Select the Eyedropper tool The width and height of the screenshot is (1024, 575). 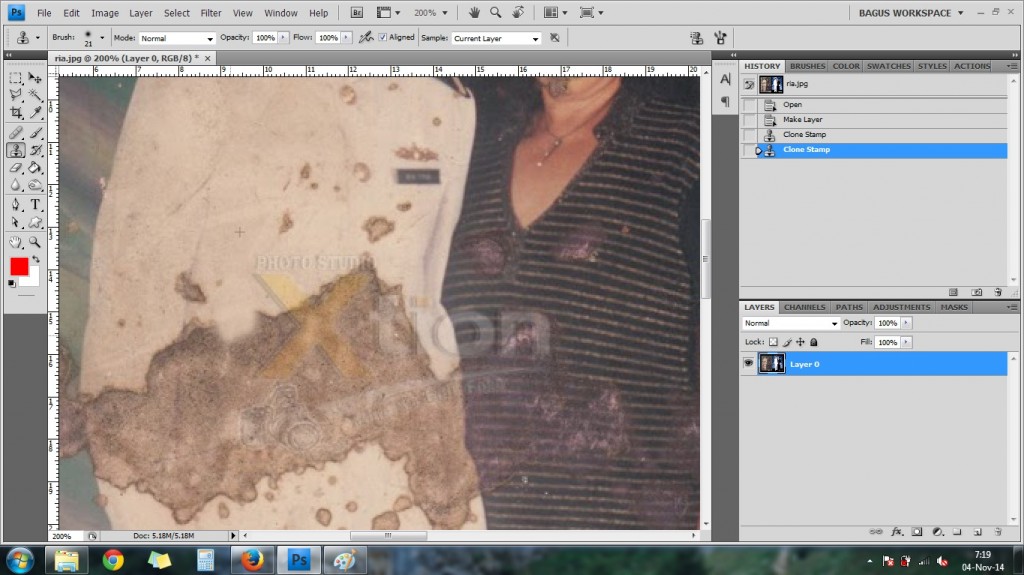(x=35, y=113)
